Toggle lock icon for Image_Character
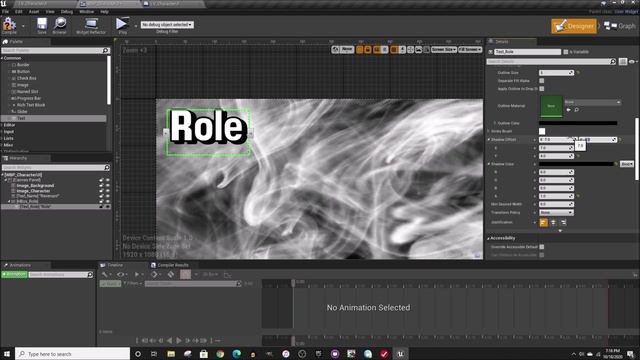The height and width of the screenshot is (360, 640). coord(101,191)
